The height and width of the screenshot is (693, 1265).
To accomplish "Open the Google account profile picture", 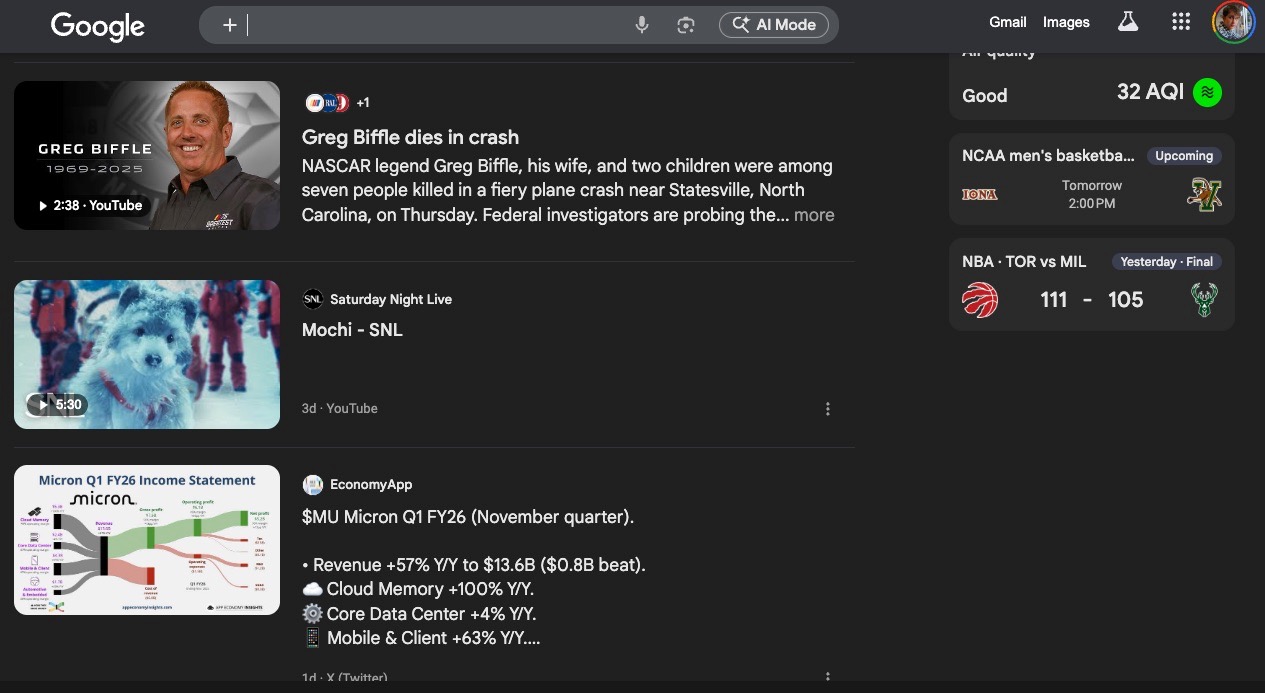I will pos(1233,22).
